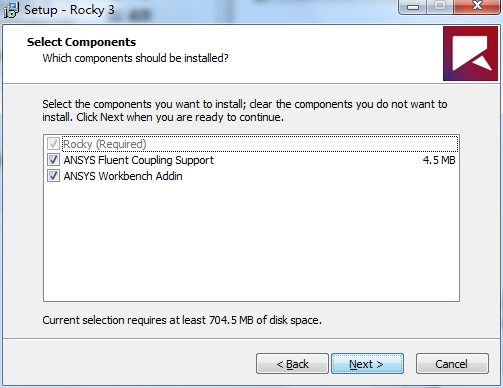Continue installation with the Next button
This screenshot has height=388, width=503.
pos(367,364)
